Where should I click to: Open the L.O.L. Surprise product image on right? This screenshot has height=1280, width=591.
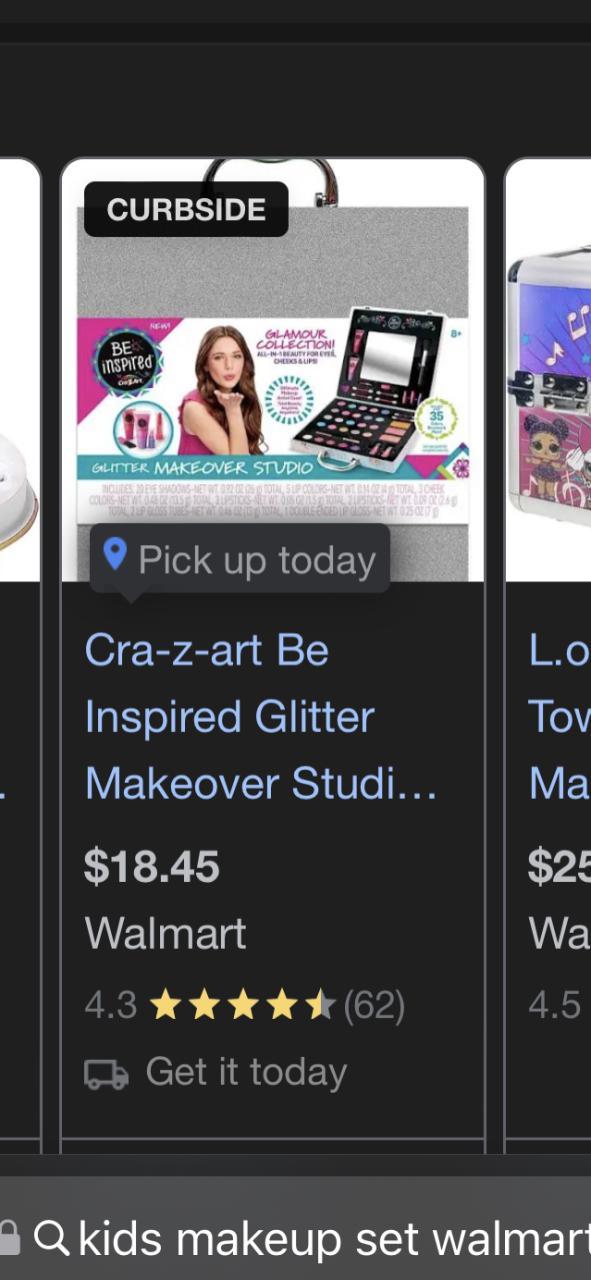(x=548, y=370)
